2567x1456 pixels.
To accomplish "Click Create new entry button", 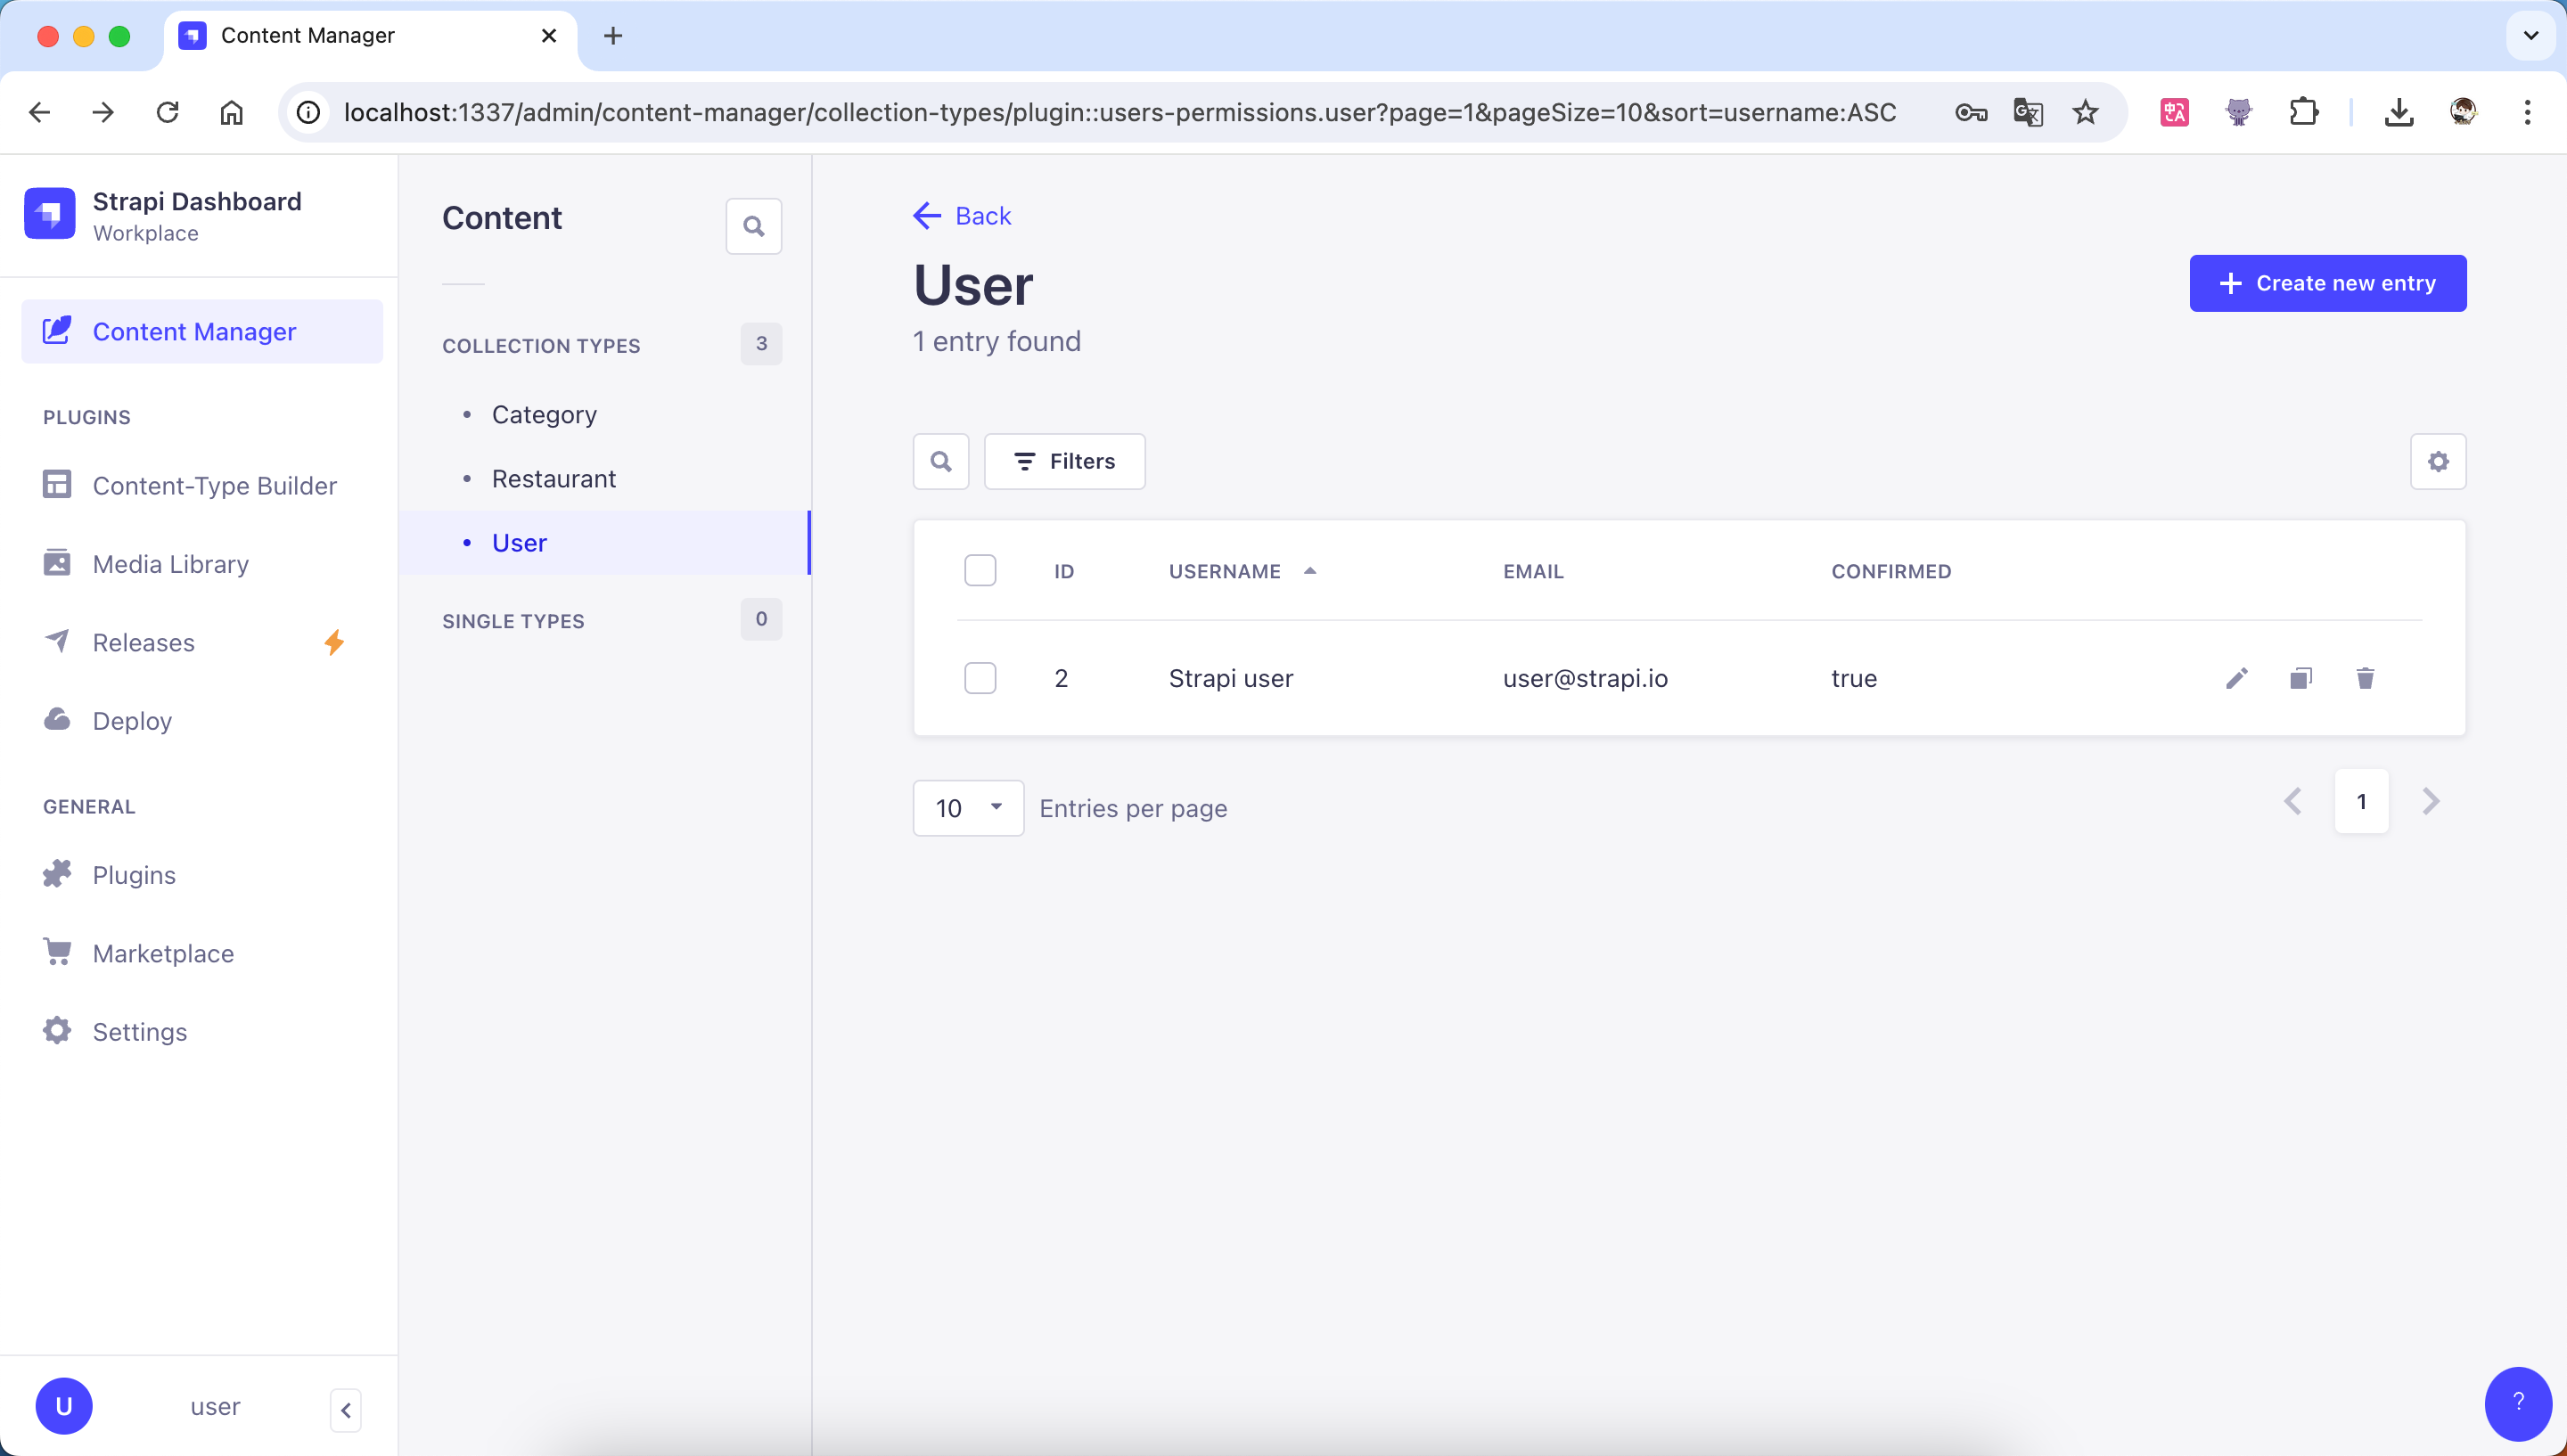I will pyautogui.click(x=2327, y=283).
